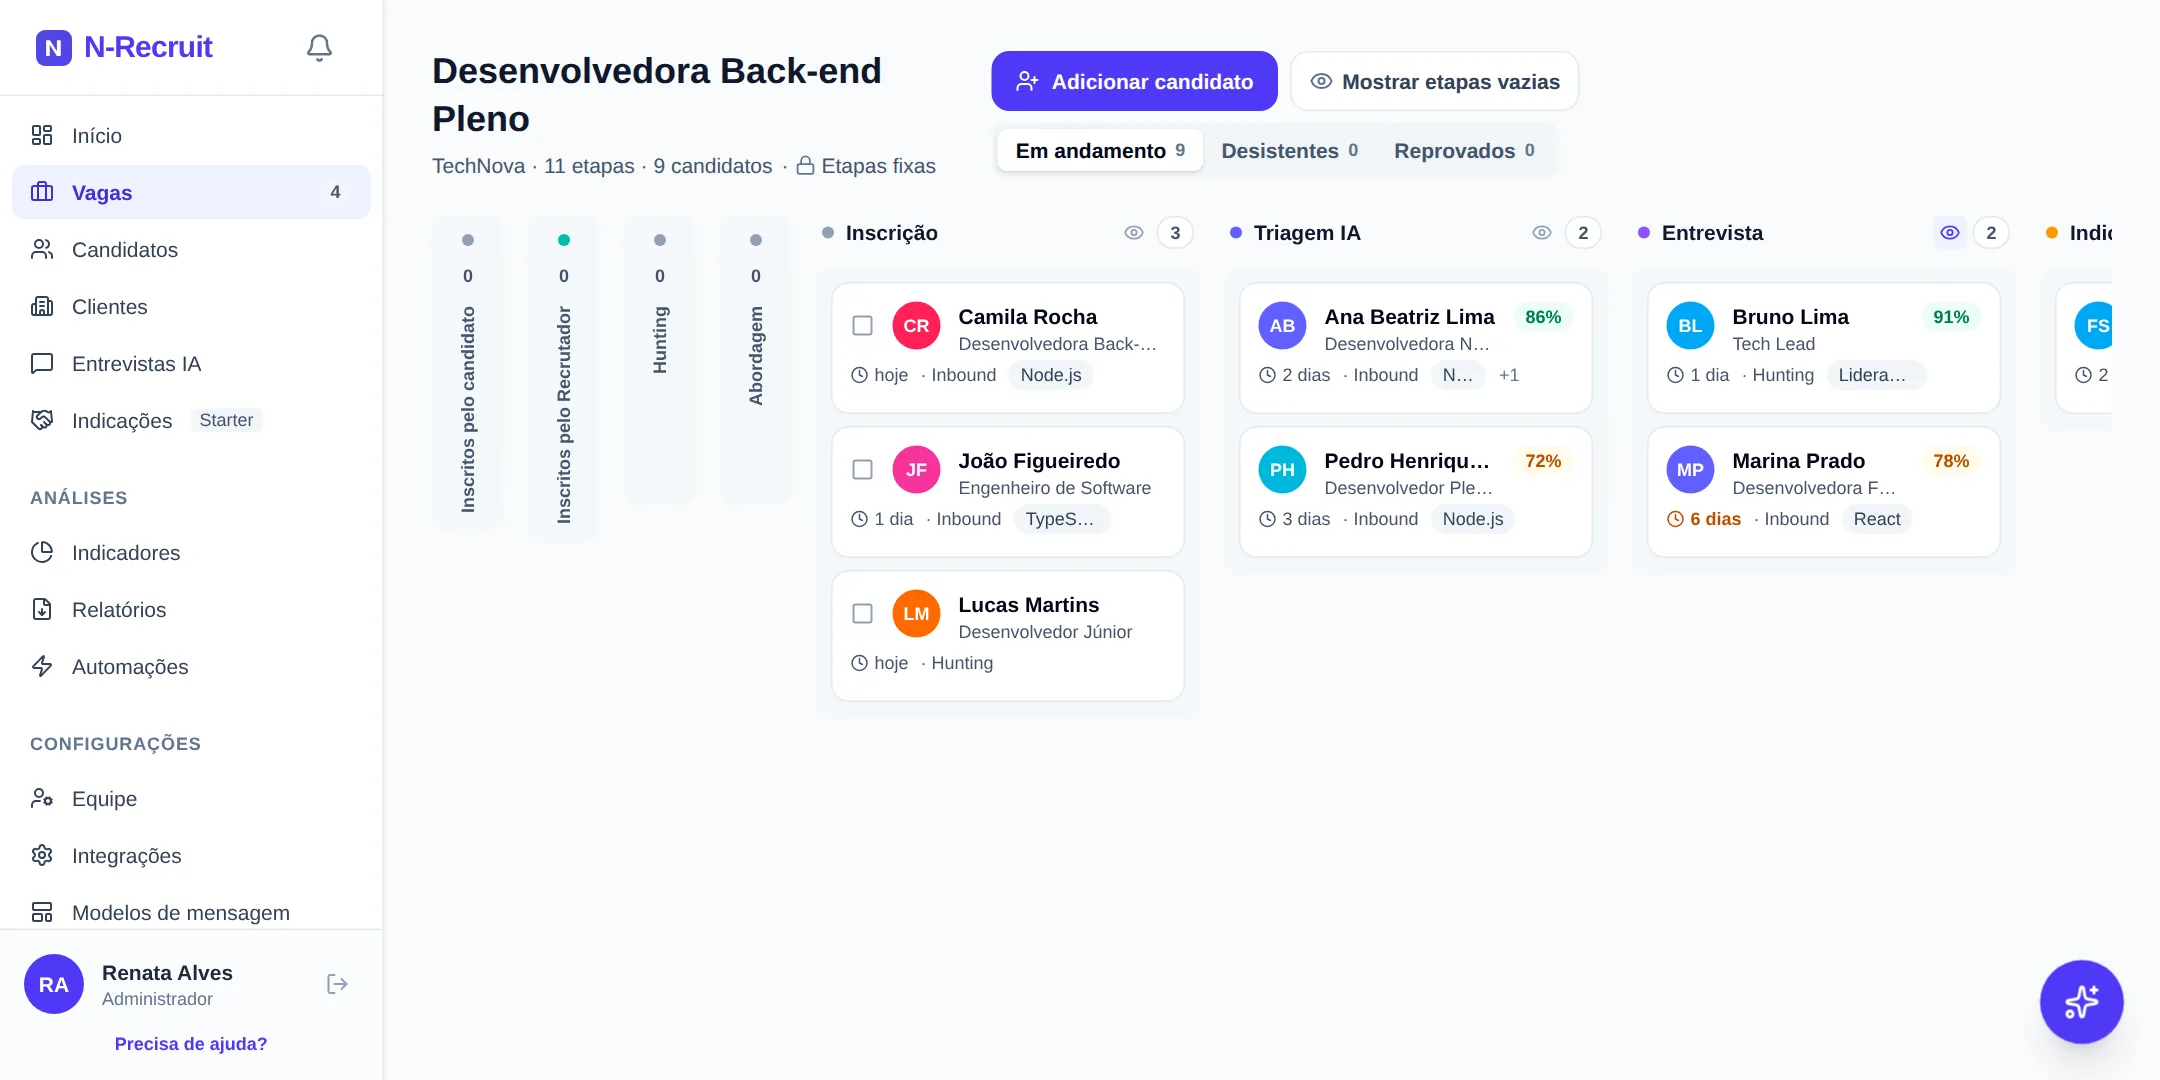This screenshot has height=1080, width=2160.
Task: Click Mostrar etapas vazias button
Action: pos(1434,81)
